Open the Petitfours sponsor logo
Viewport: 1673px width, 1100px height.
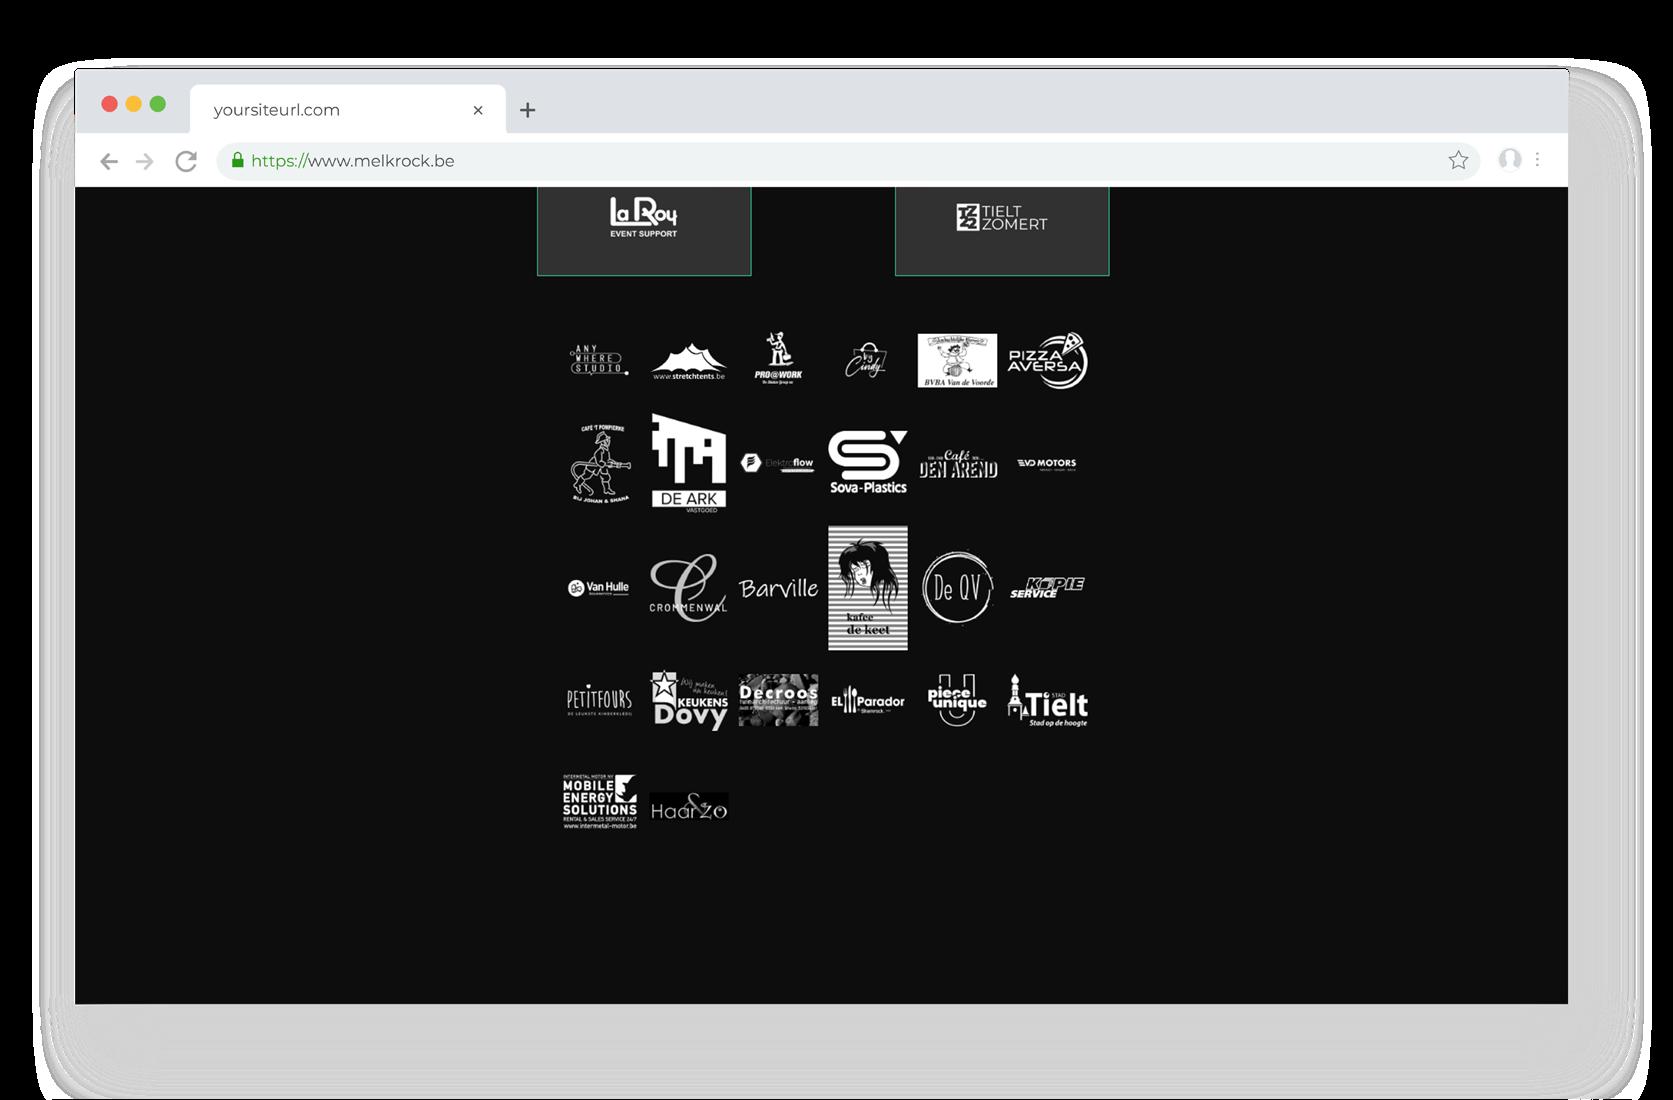pyautogui.click(x=599, y=702)
